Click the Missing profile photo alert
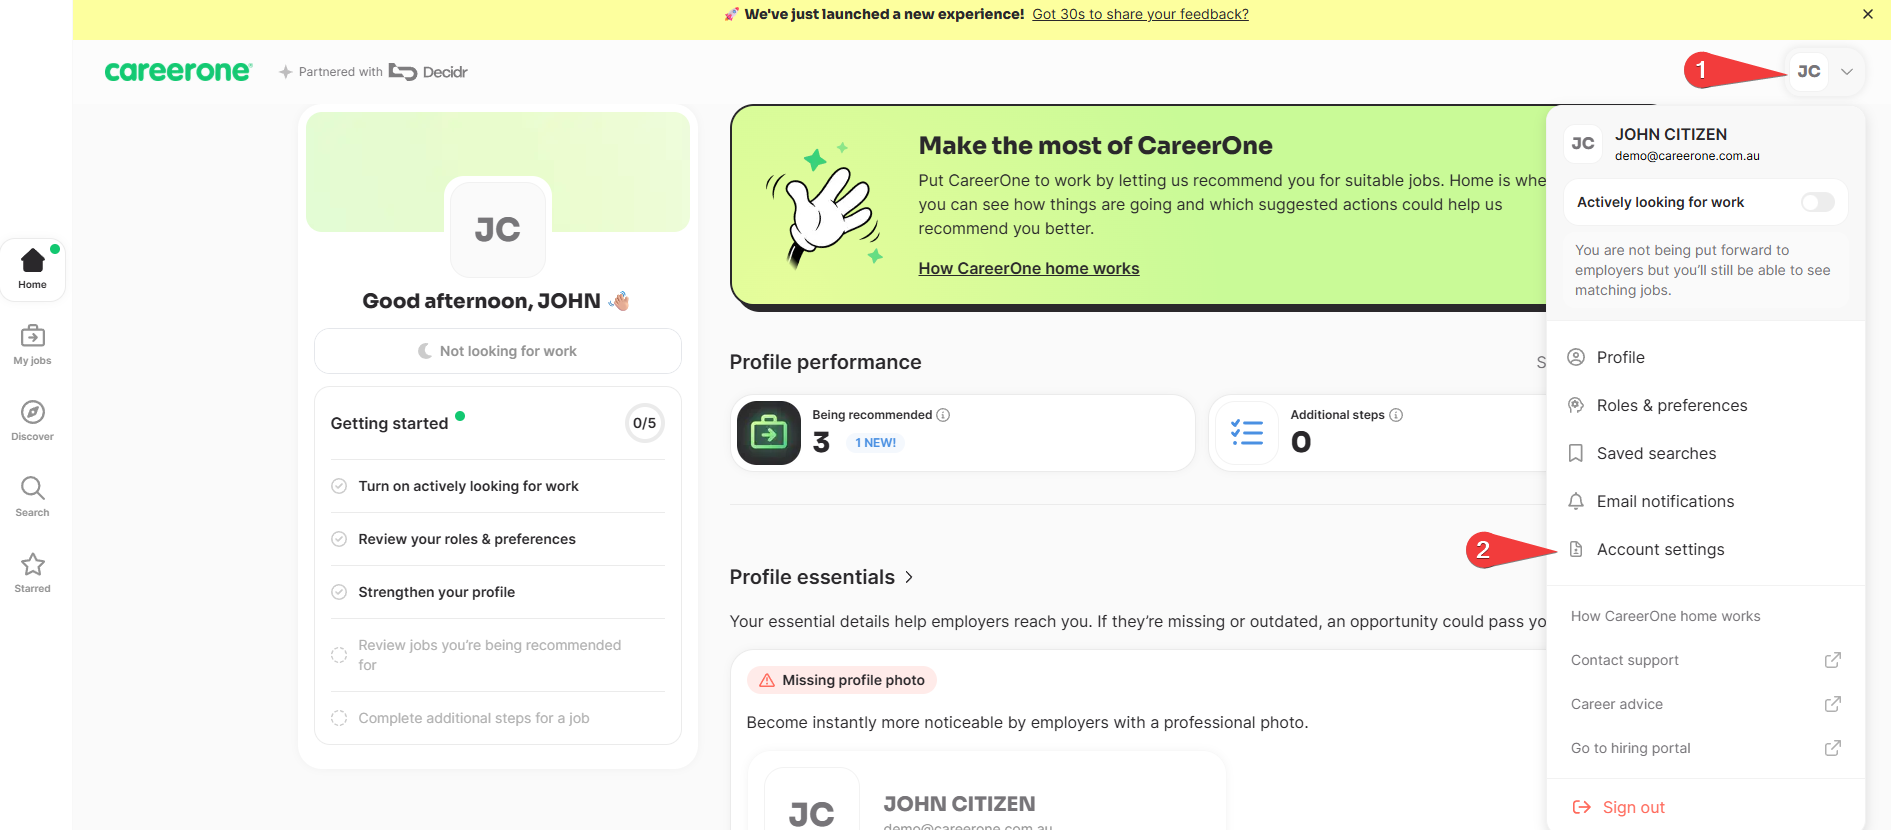 pyautogui.click(x=841, y=680)
